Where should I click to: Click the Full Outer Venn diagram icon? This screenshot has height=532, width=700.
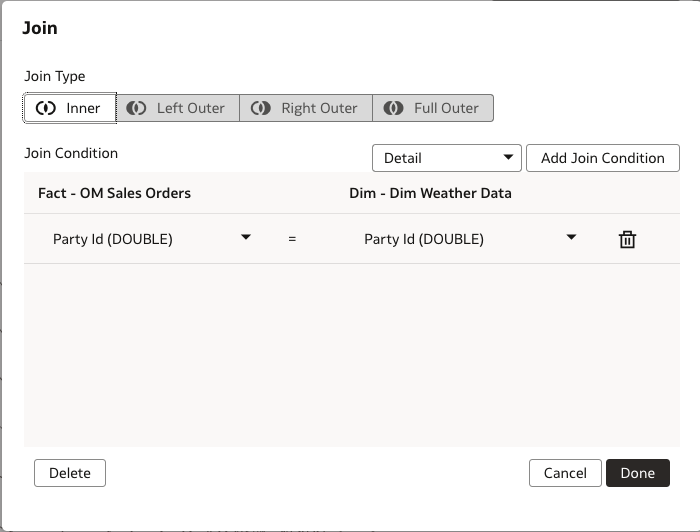tap(394, 108)
